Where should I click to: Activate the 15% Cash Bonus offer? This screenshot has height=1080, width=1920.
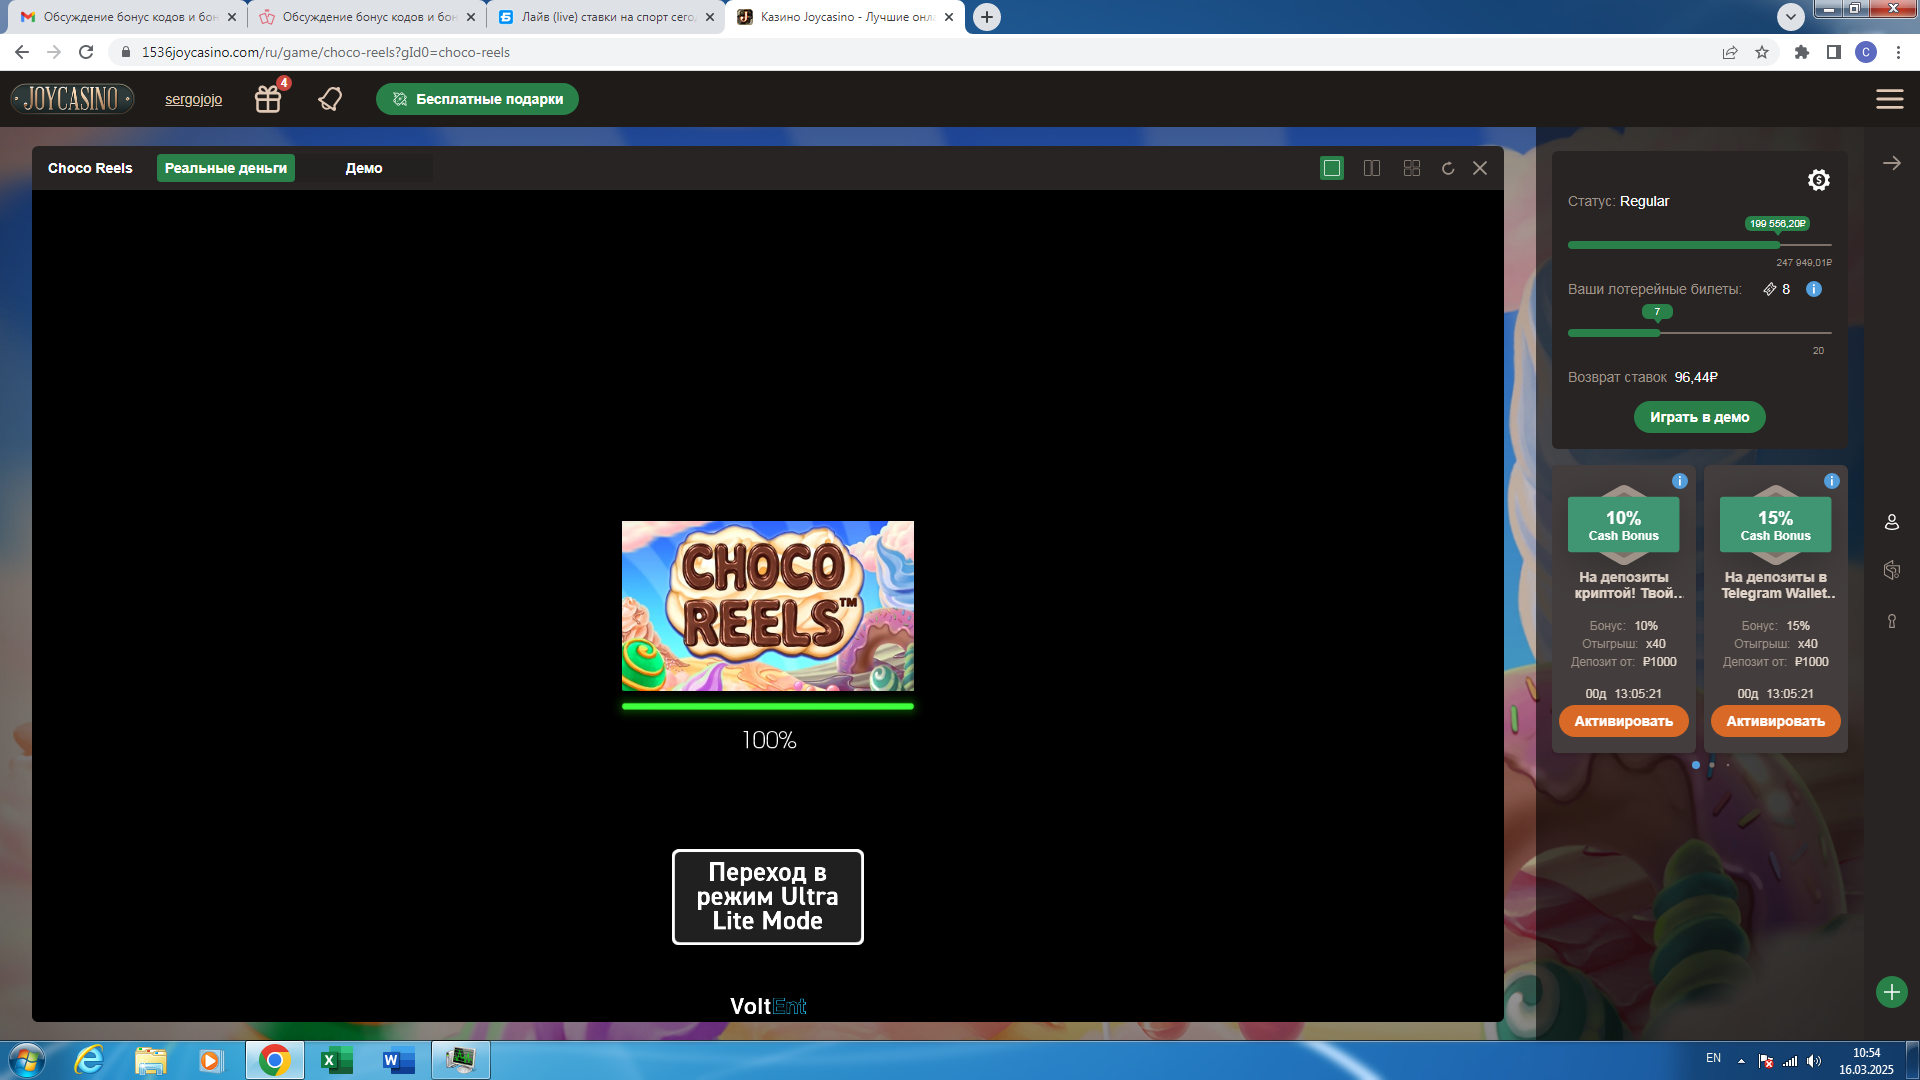[x=1775, y=721]
